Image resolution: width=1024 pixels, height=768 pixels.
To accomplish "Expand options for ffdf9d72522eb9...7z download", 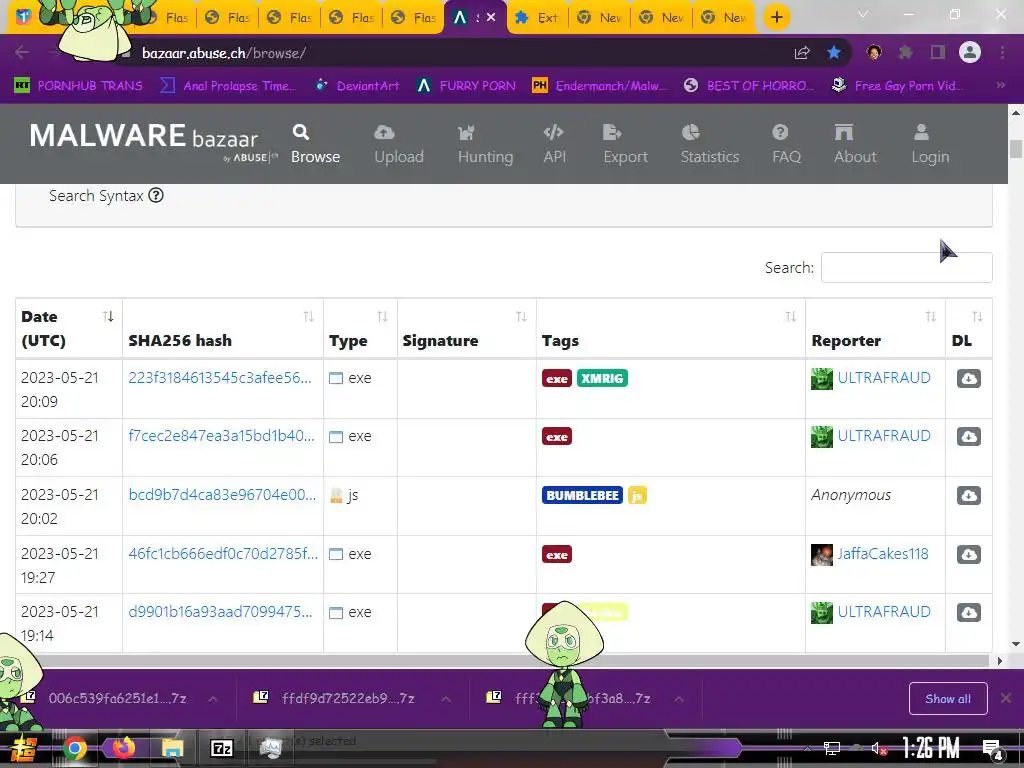I will tap(446, 699).
